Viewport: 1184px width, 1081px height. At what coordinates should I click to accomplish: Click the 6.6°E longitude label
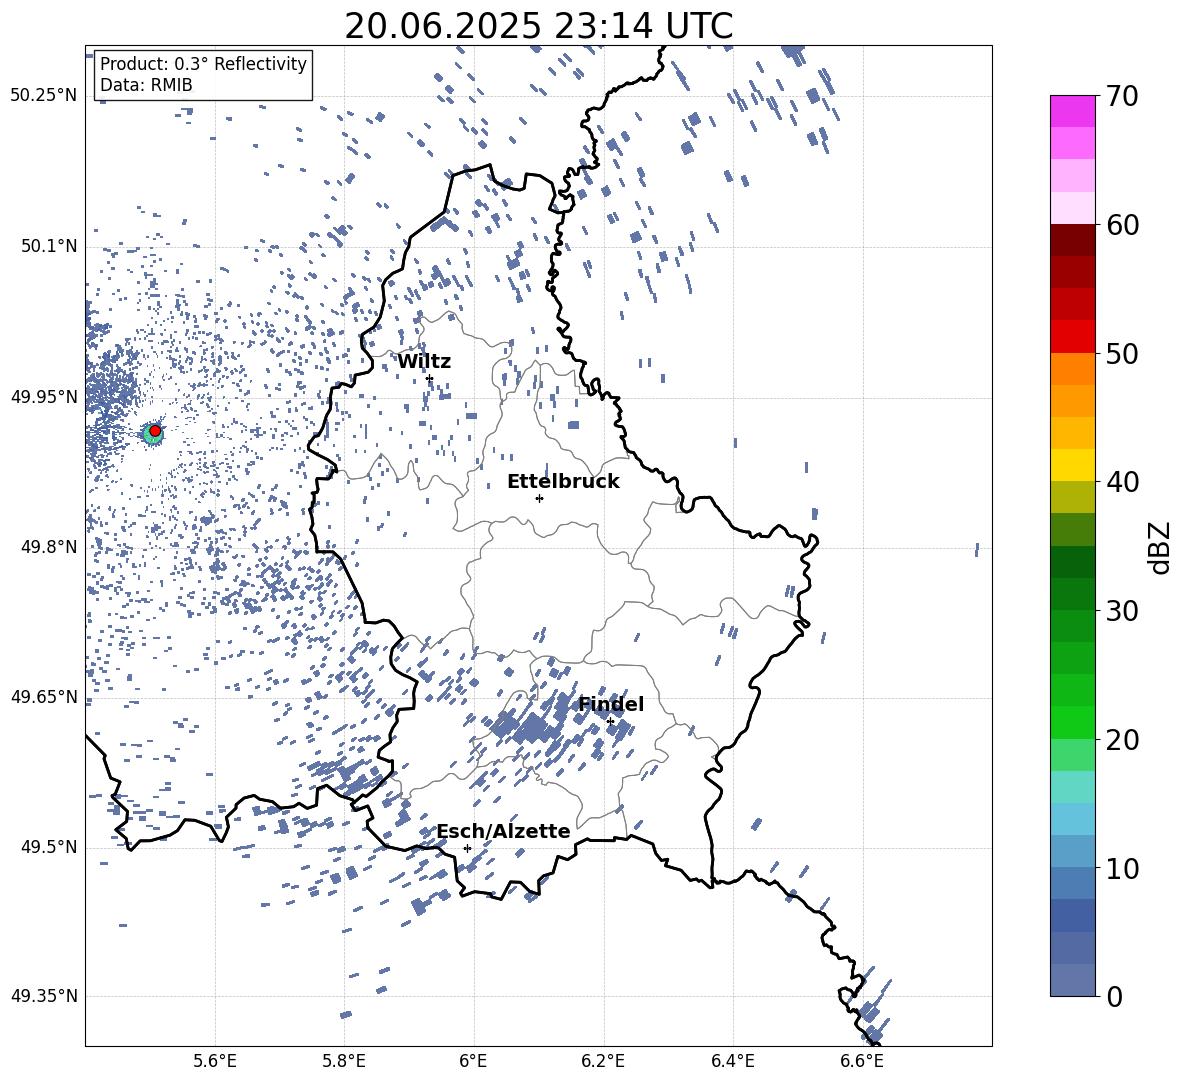pyautogui.click(x=862, y=1061)
